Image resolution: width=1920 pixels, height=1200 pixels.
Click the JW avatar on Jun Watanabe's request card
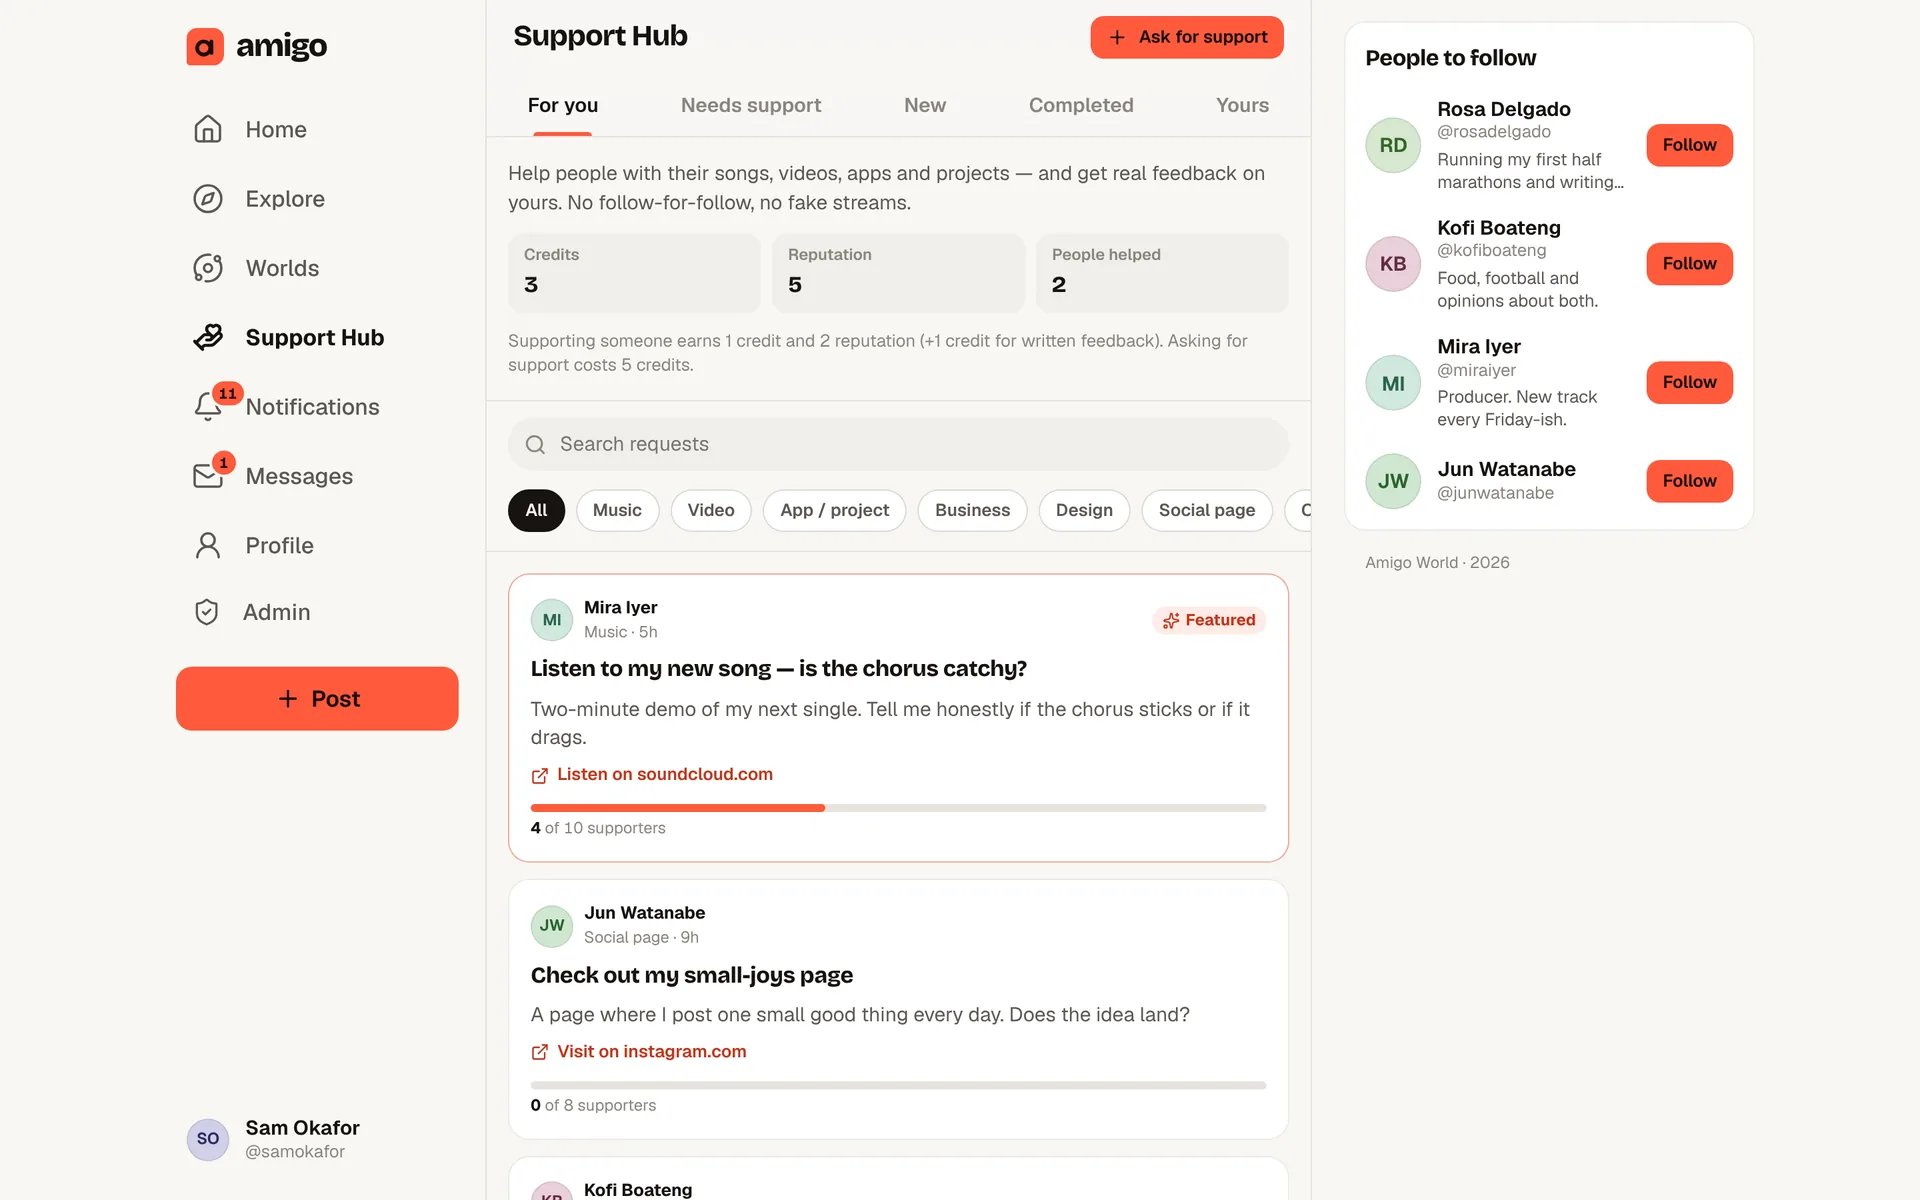click(552, 926)
